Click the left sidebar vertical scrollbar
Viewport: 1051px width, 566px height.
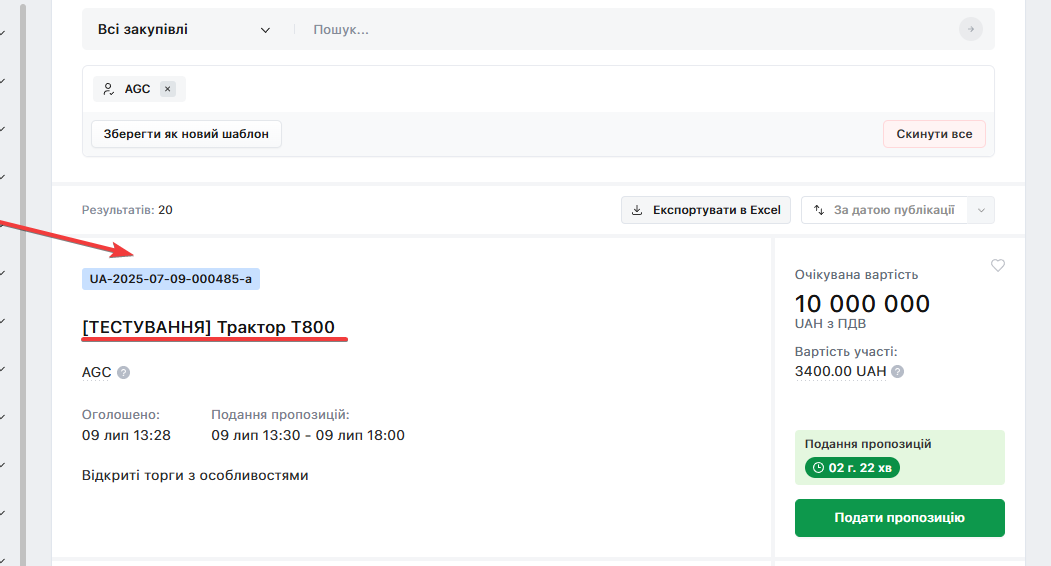point(23,280)
